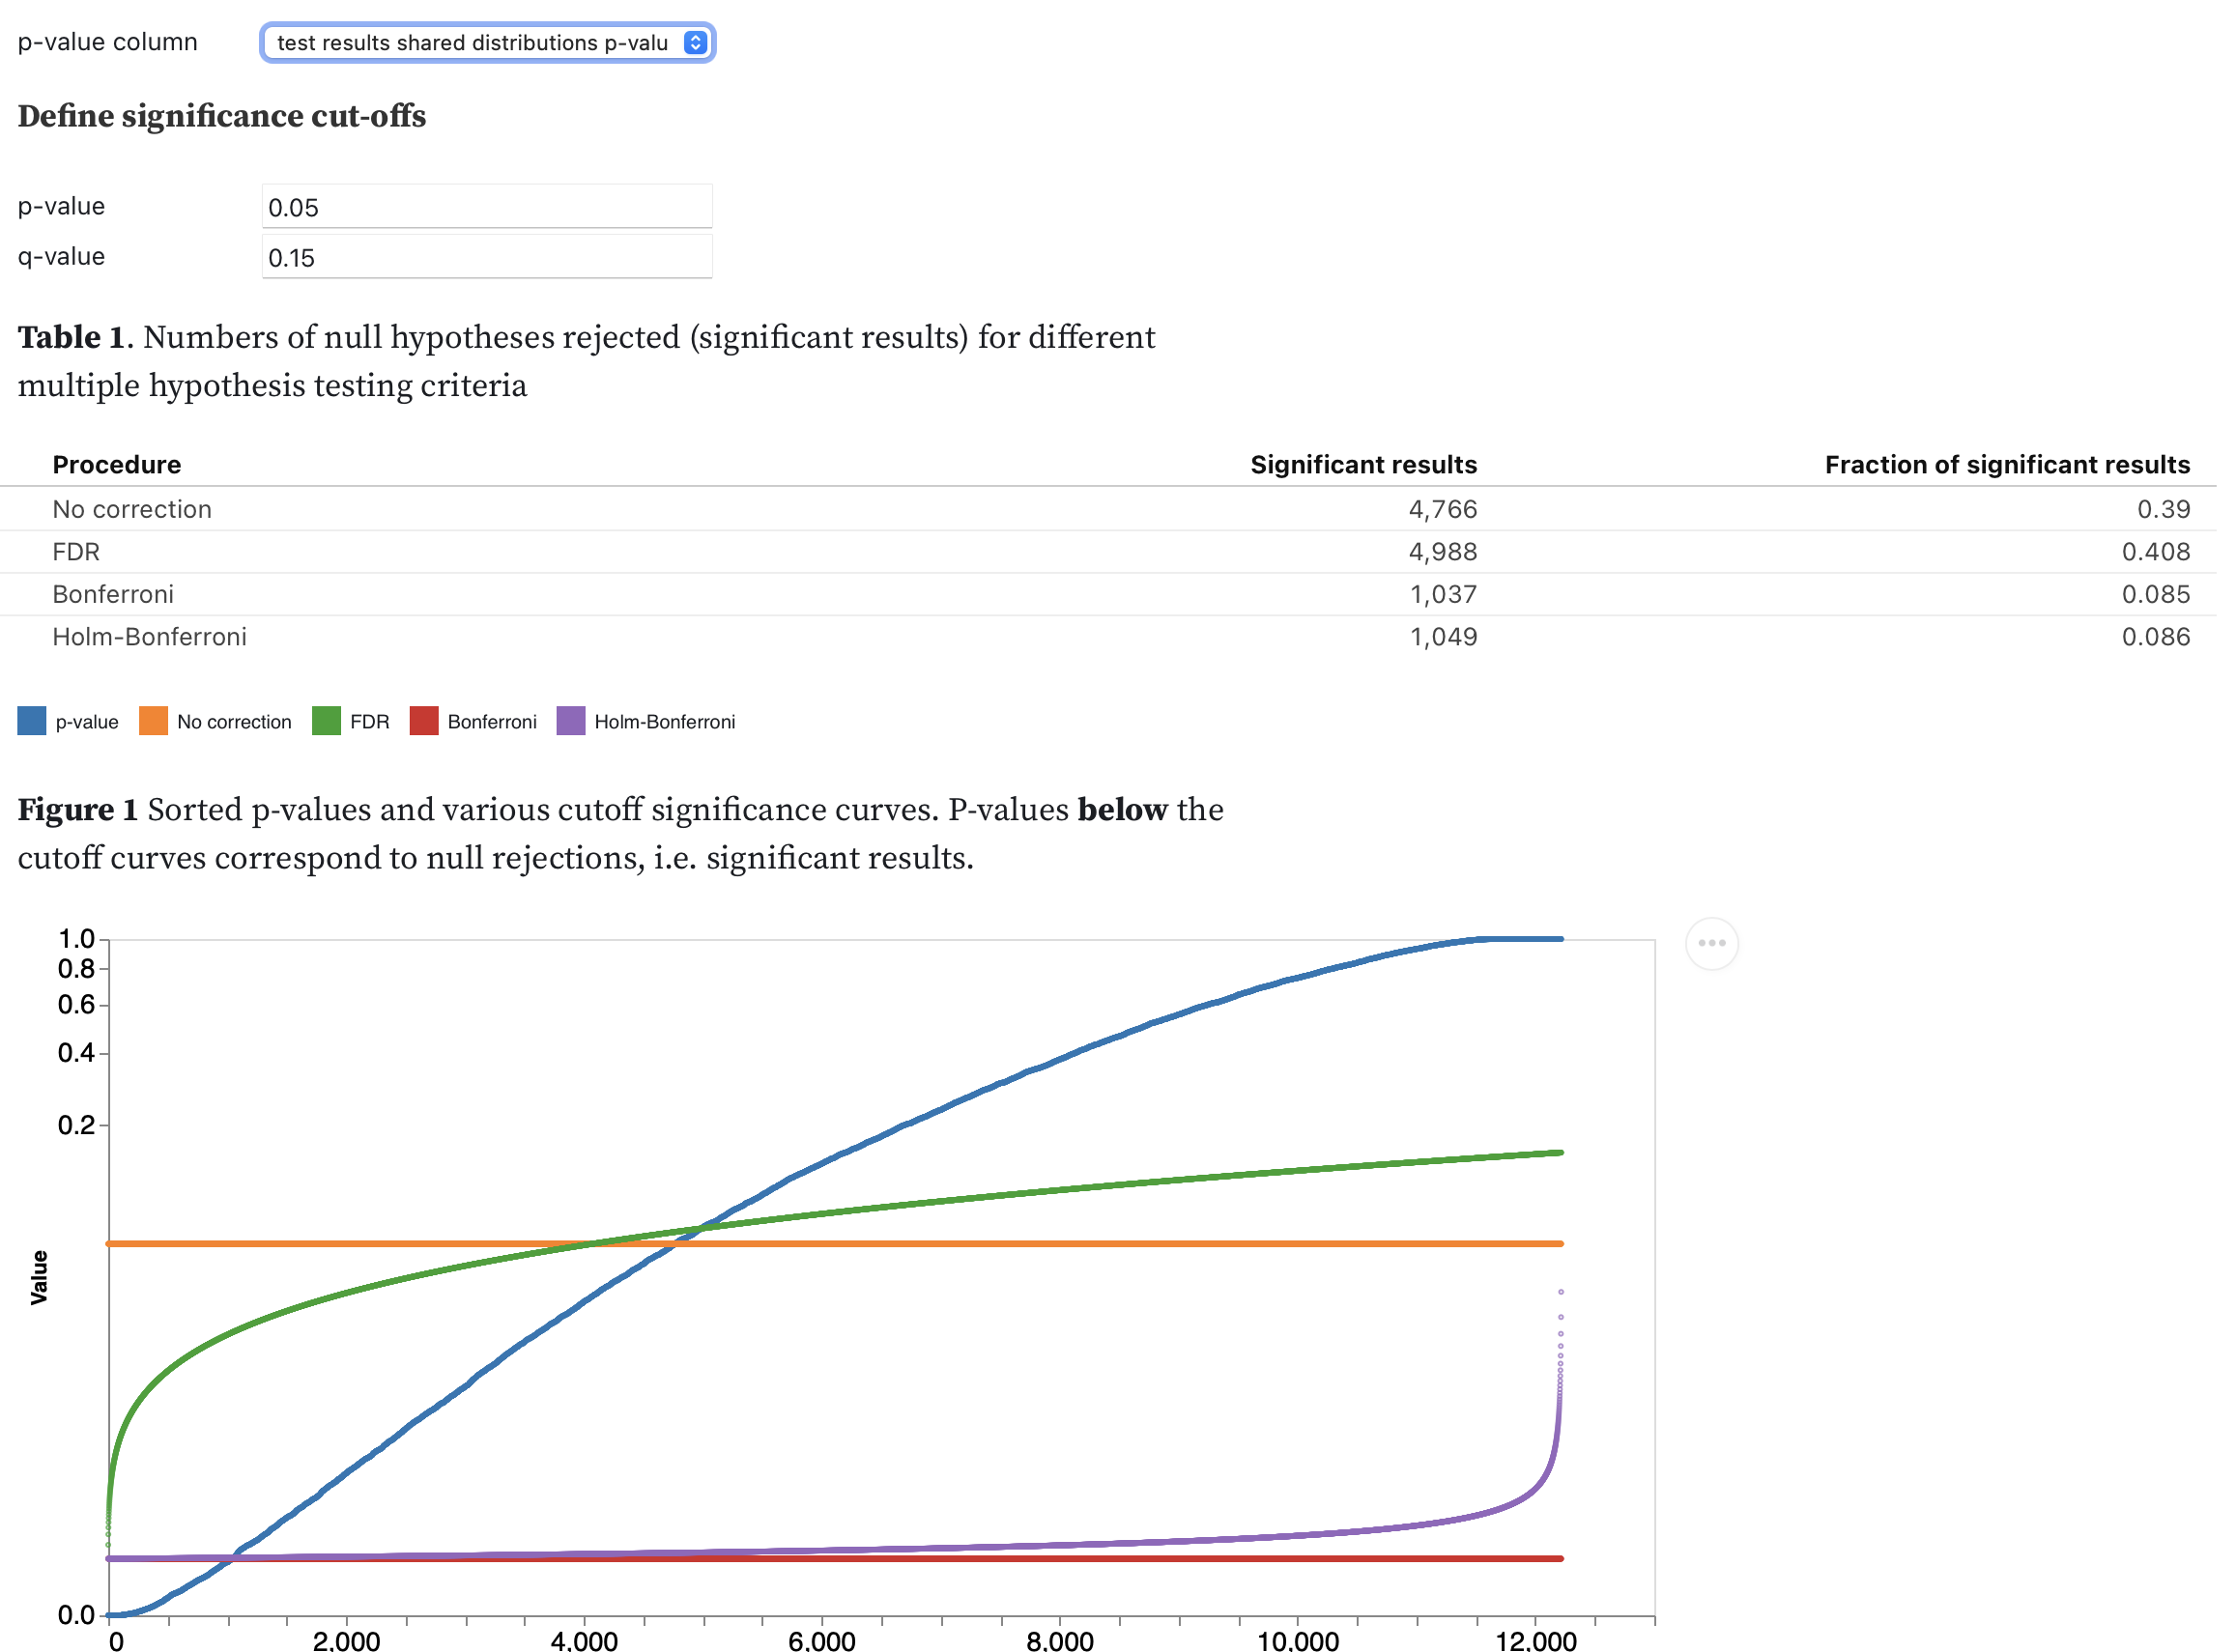
Task: Click the 'q-value' field label
Action: [61, 257]
